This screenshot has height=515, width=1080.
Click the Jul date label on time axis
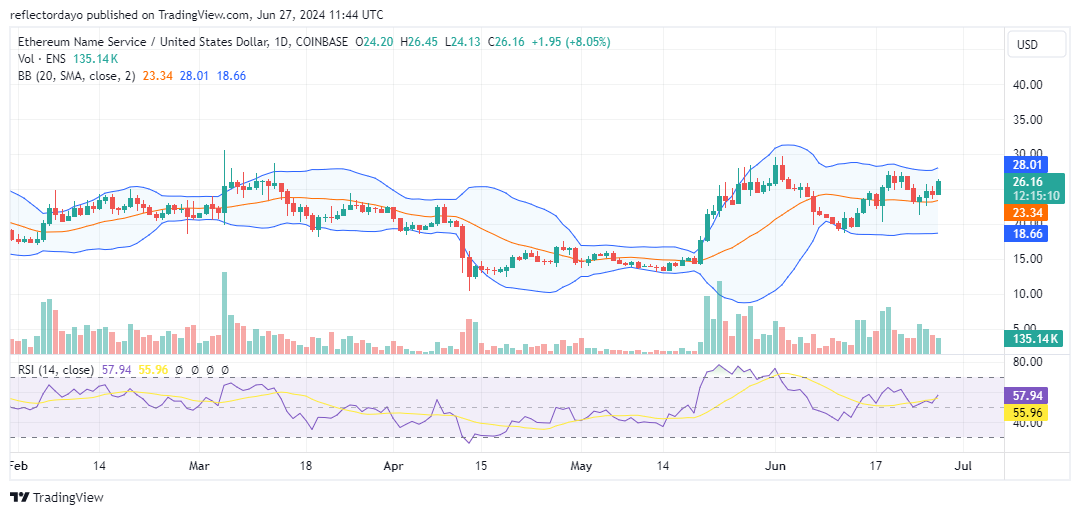click(x=963, y=466)
